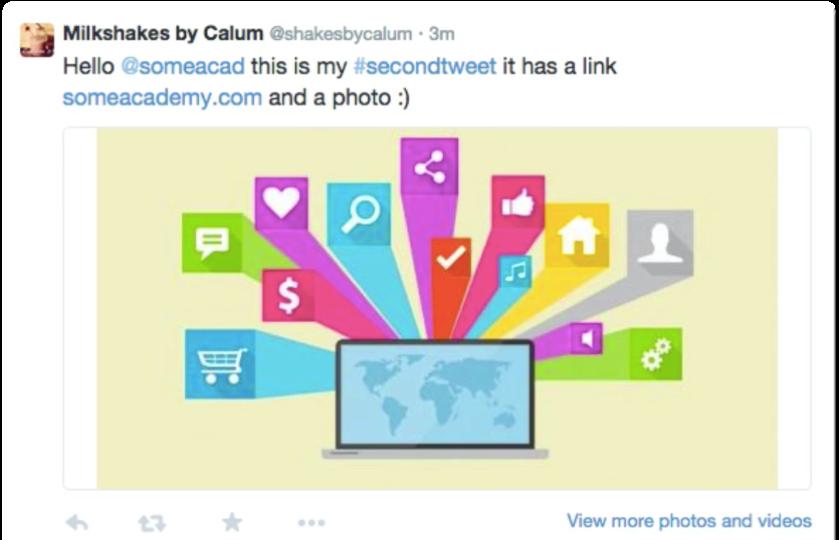The image size is (839, 540).
Task: Click the green gears icon in photo
Action: [x=656, y=354]
